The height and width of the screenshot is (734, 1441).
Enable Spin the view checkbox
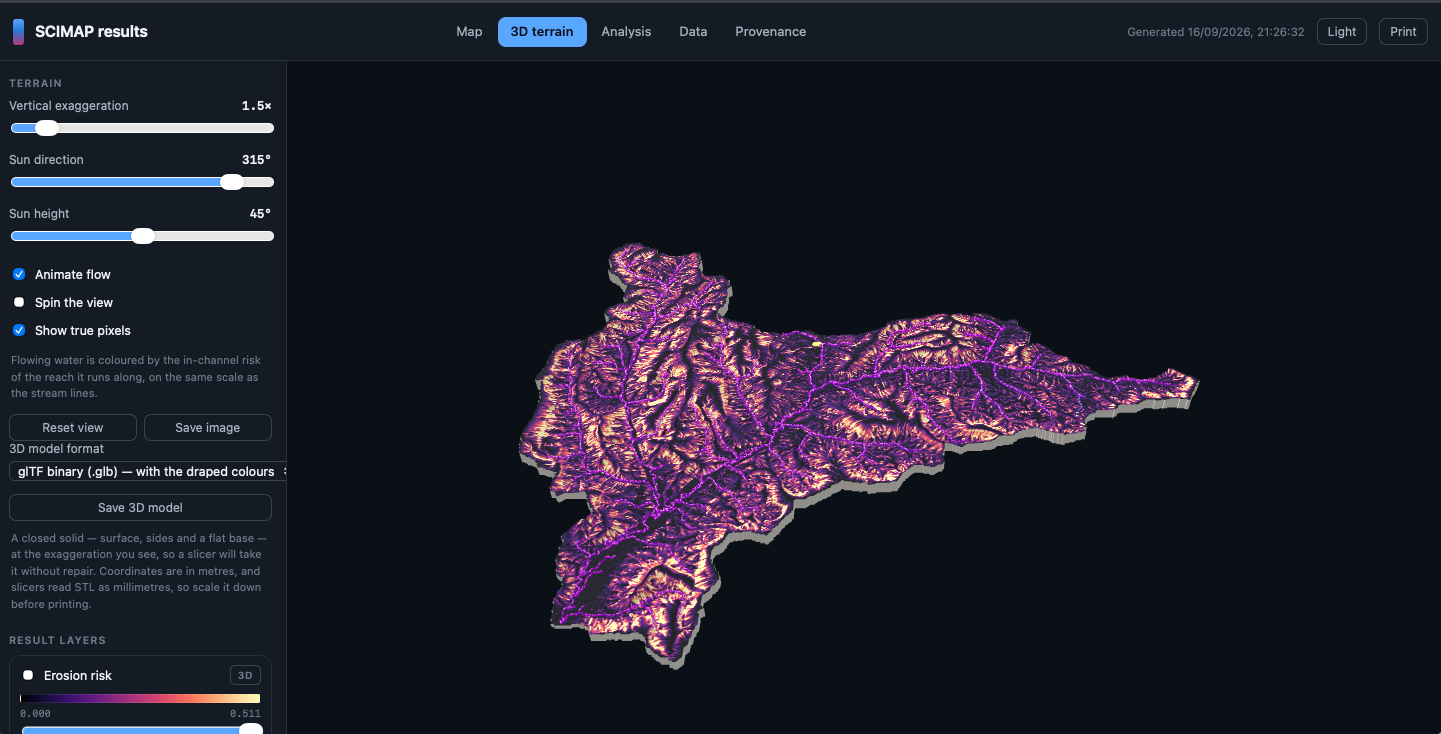click(x=19, y=302)
